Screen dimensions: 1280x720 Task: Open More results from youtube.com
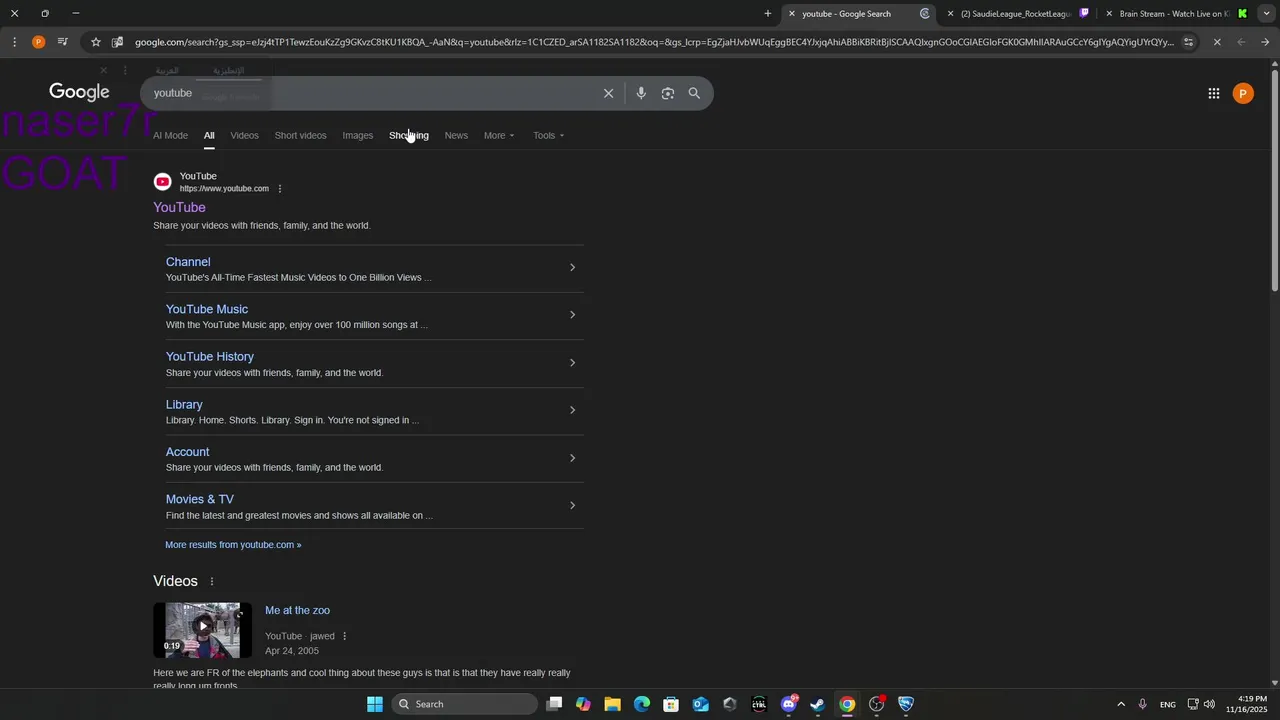tap(233, 545)
